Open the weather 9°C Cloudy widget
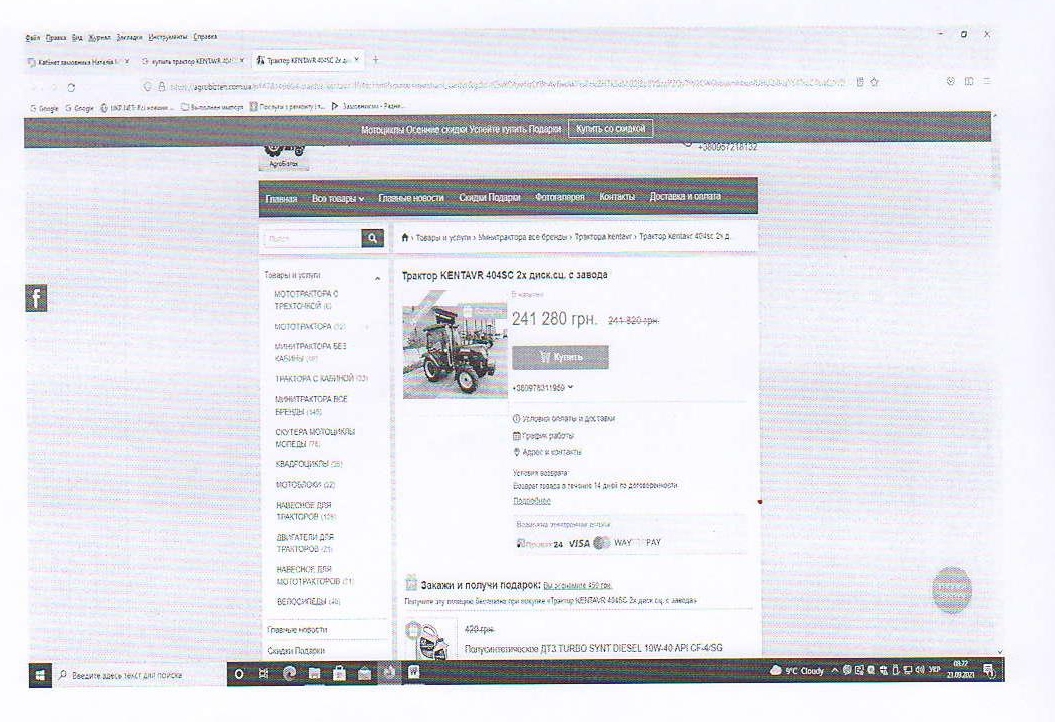Screen dimensions: 1055x722 pos(797,671)
